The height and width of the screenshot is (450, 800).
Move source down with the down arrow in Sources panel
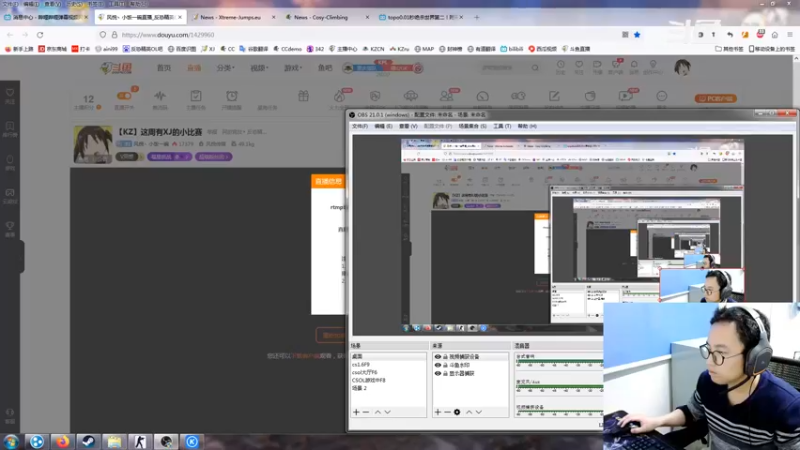tap(479, 412)
